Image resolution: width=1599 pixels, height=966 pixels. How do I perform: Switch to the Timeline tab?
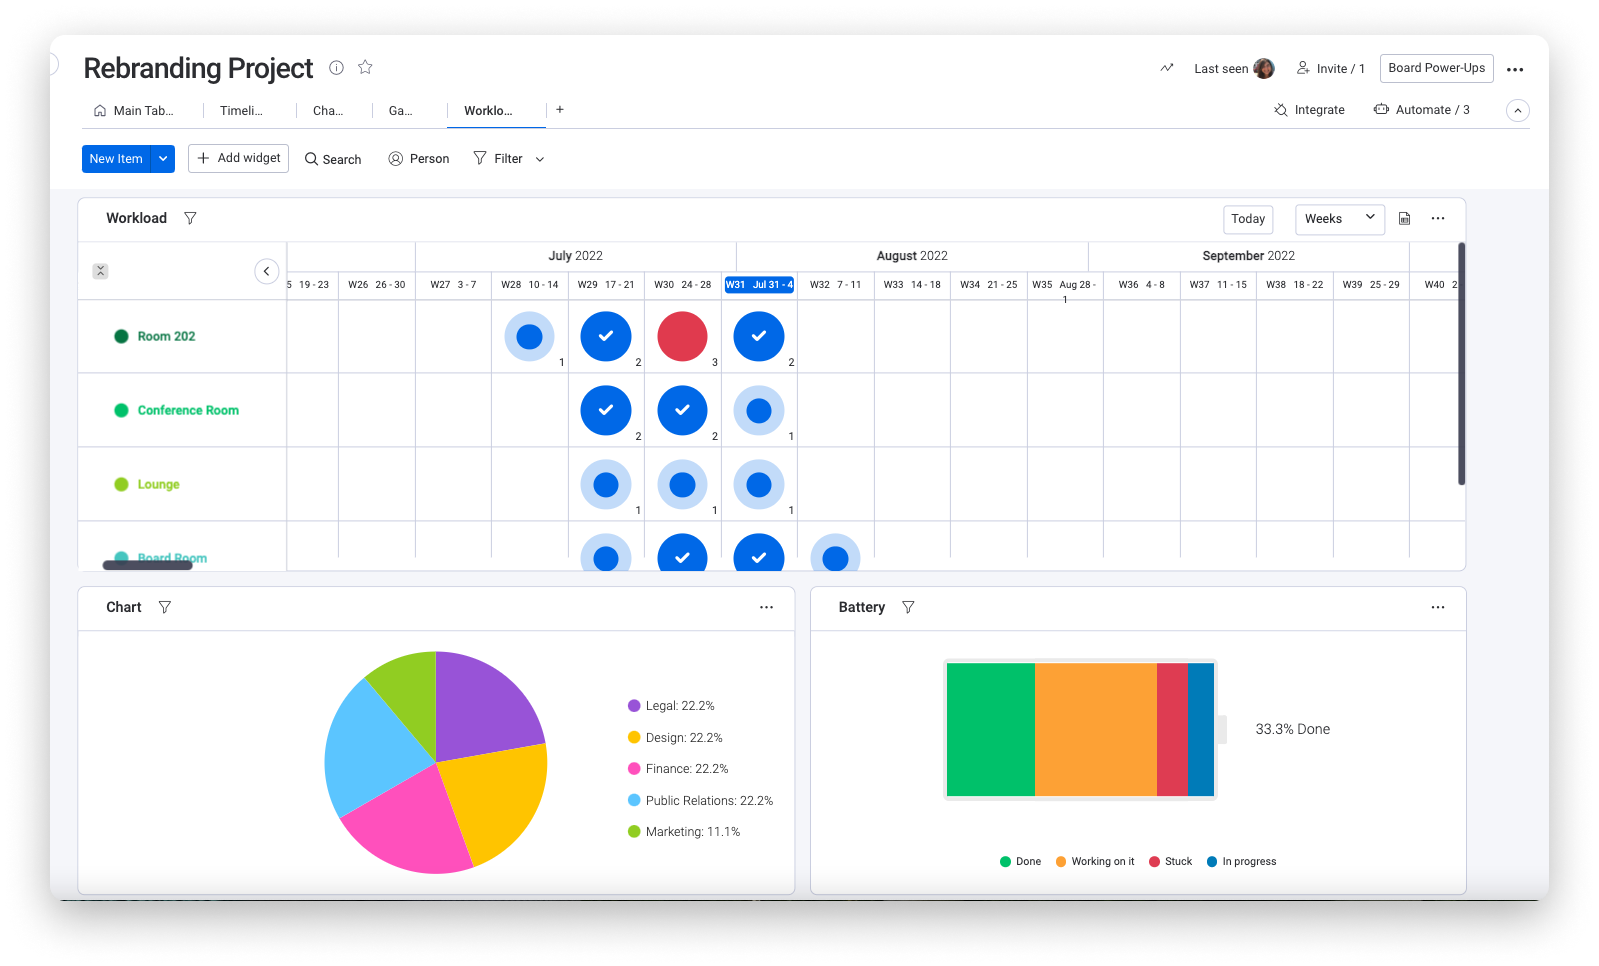[241, 111]
